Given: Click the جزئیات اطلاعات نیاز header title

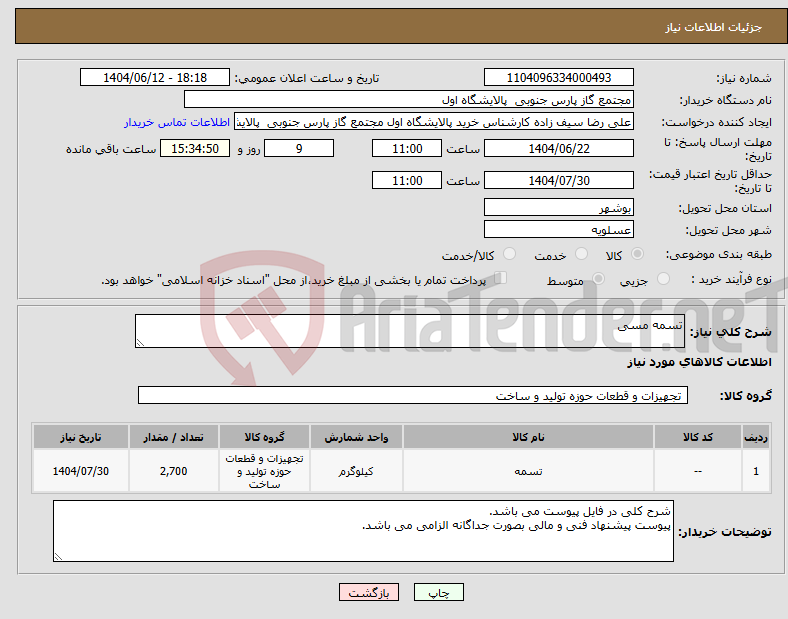Looking at the screenshot, I should (x=714, y=27).
